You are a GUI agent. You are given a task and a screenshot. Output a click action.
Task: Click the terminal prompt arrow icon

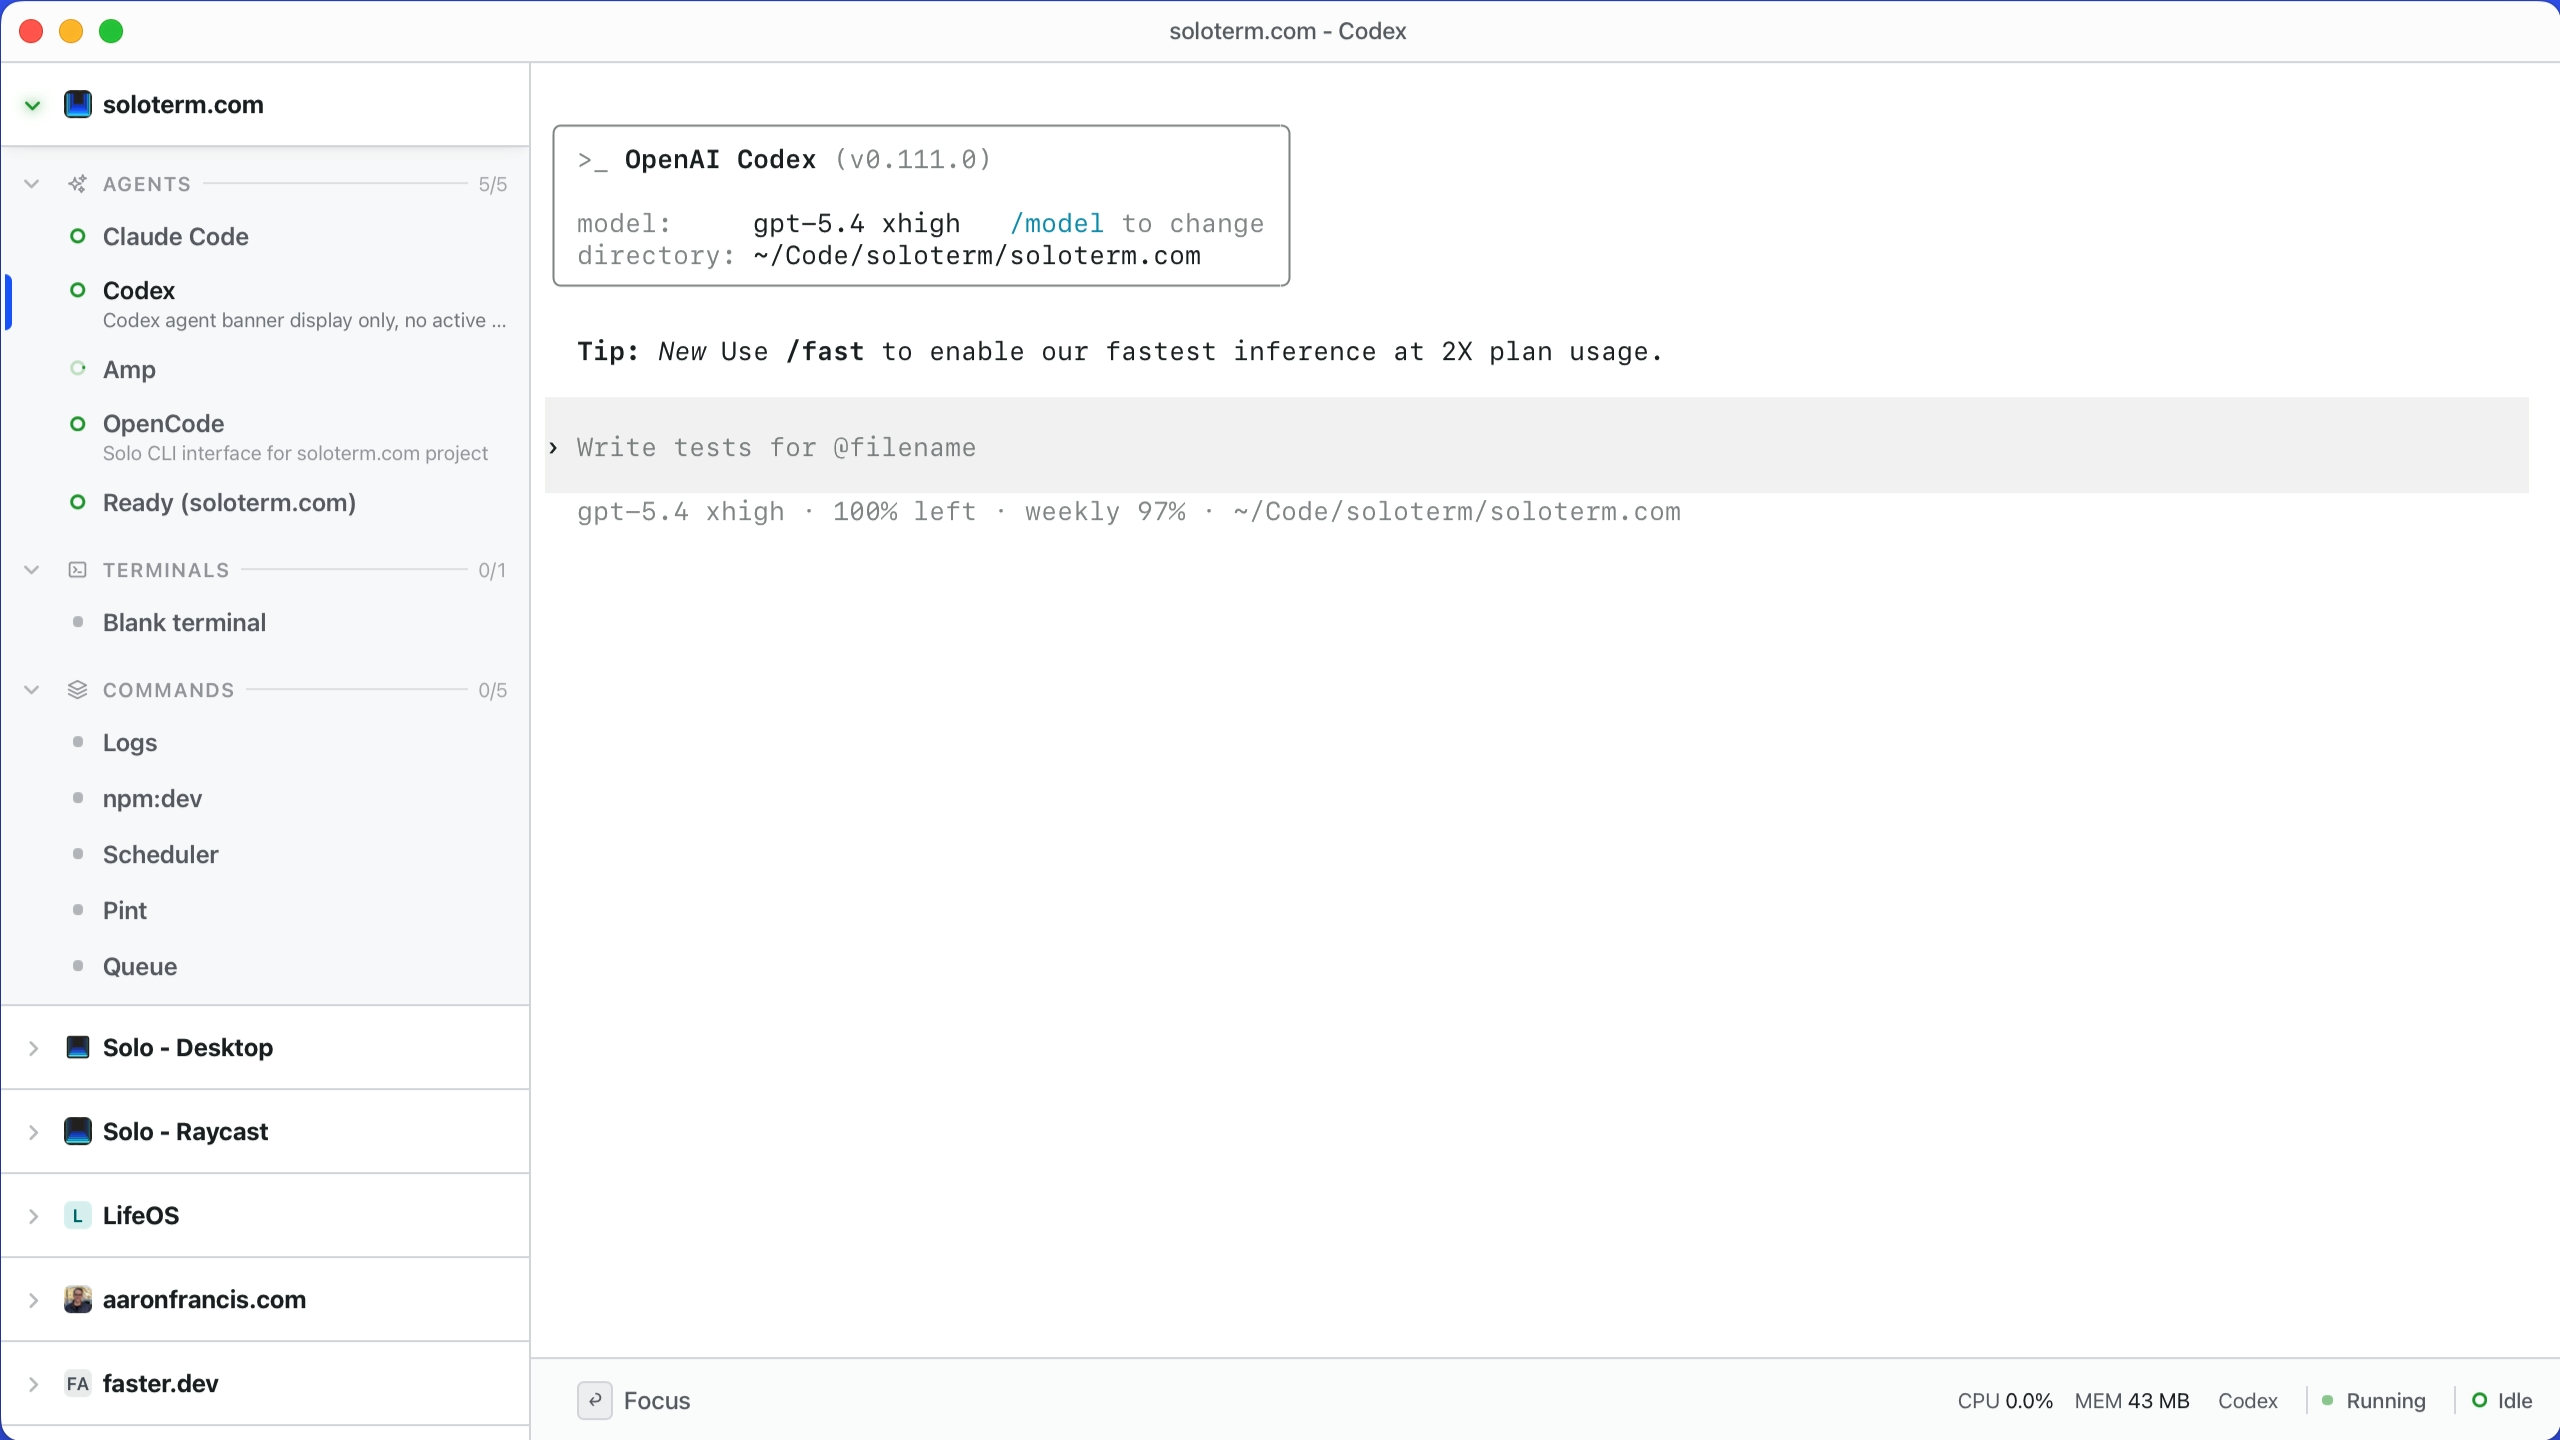[553, 447]
